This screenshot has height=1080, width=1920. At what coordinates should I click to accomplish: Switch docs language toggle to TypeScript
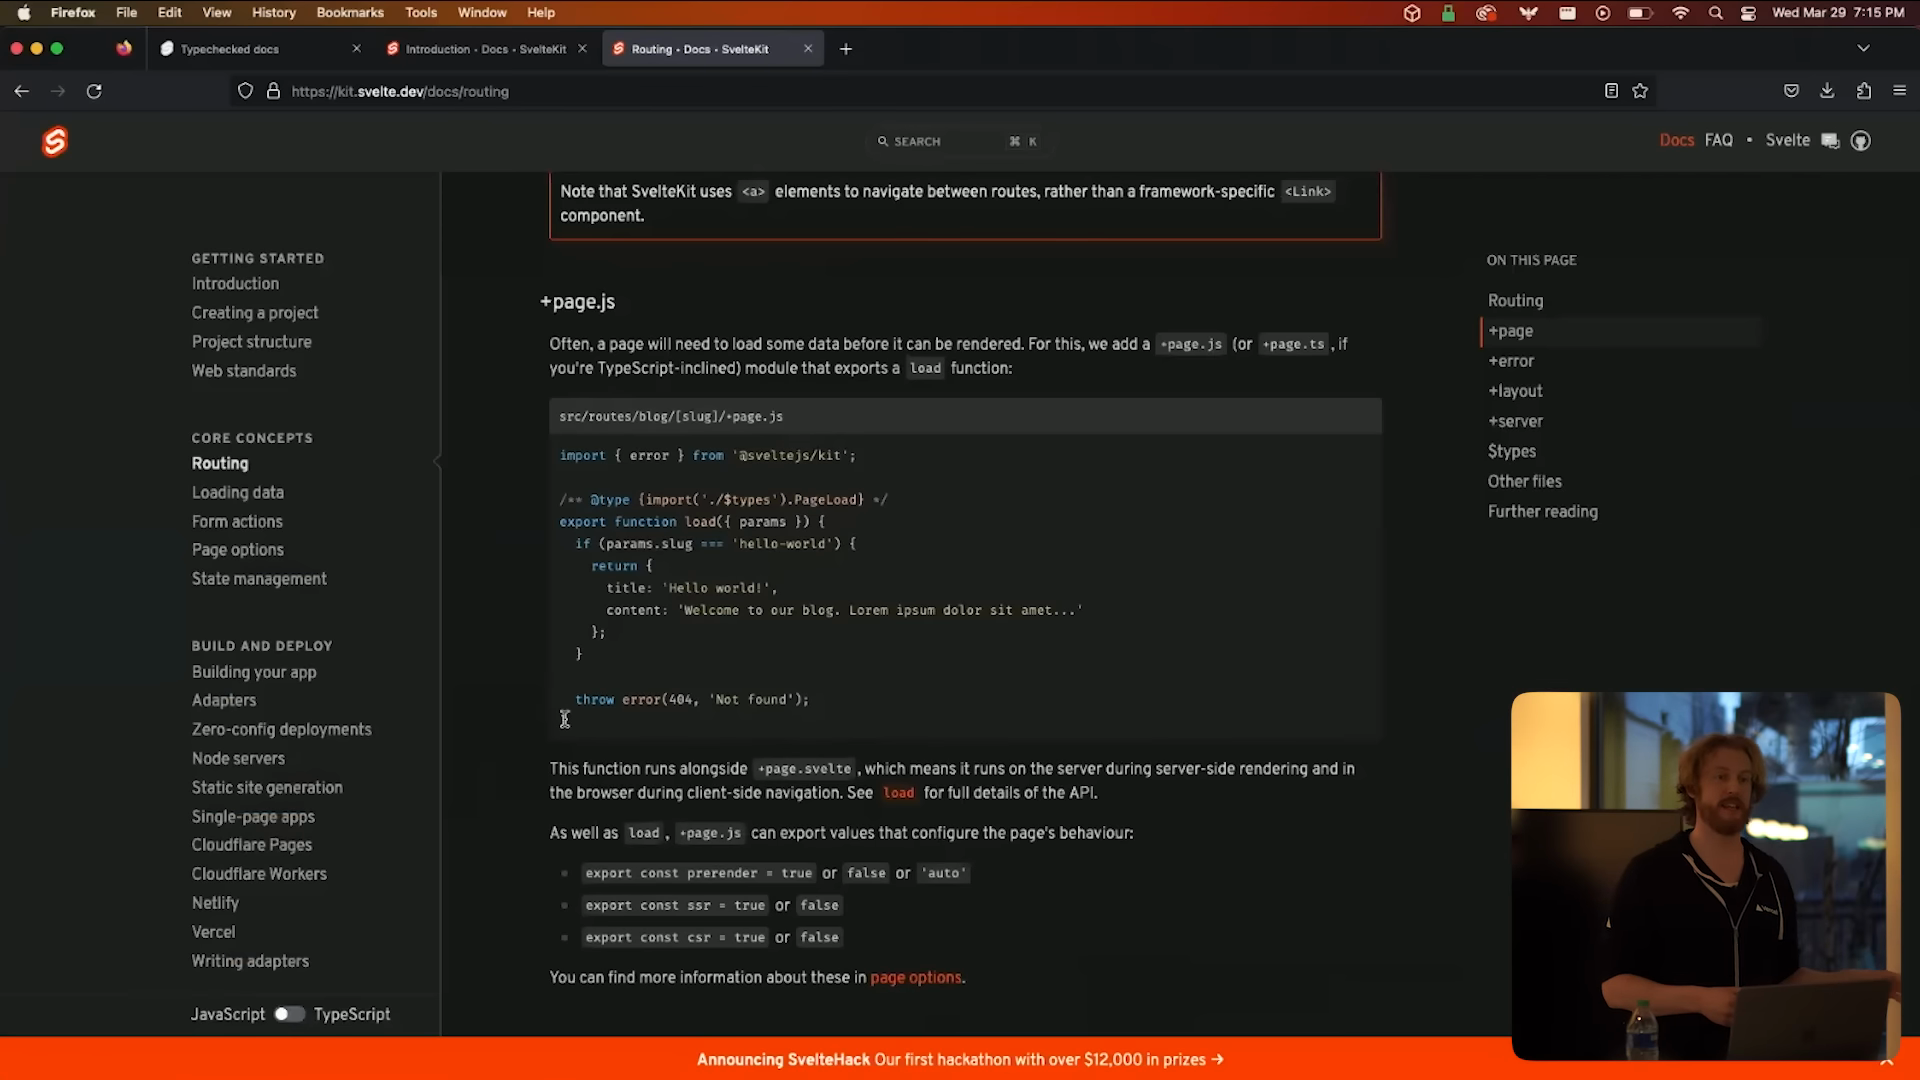tap(289, 1014)
